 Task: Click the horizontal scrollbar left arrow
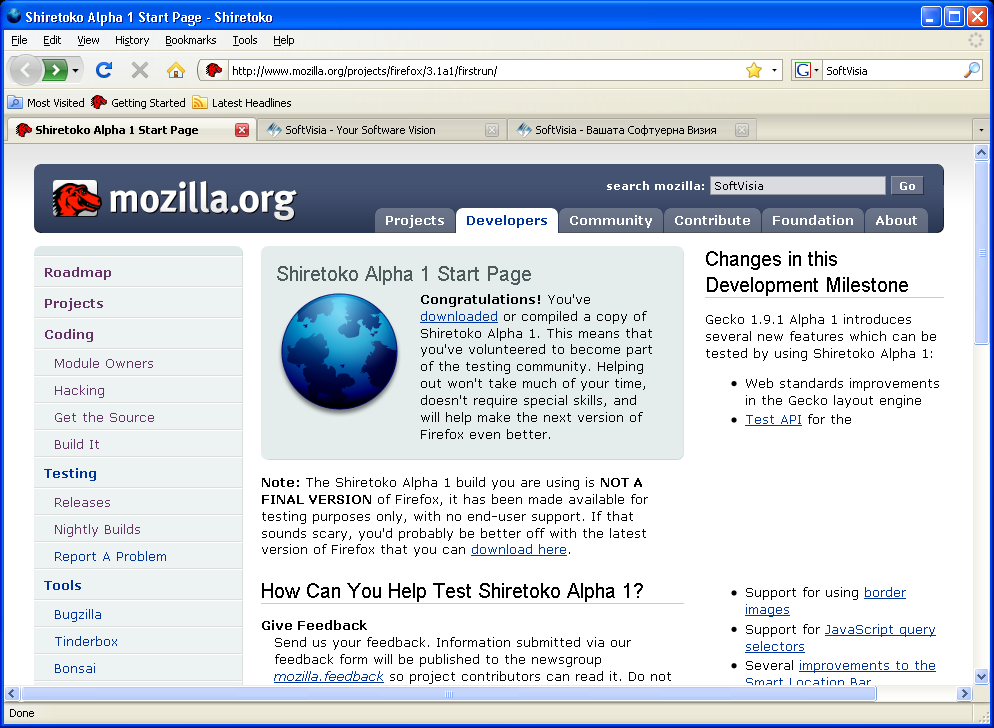coord(12,694)
